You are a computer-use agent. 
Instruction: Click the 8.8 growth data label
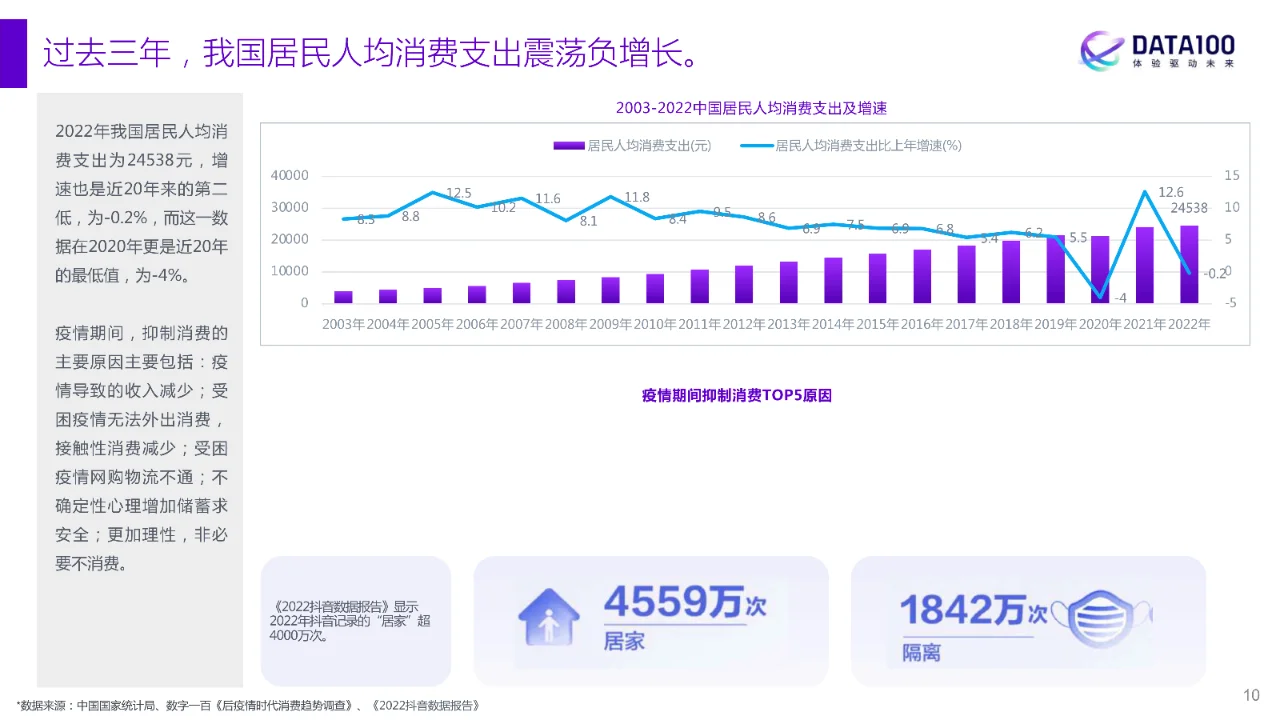(x=411, y=216)
